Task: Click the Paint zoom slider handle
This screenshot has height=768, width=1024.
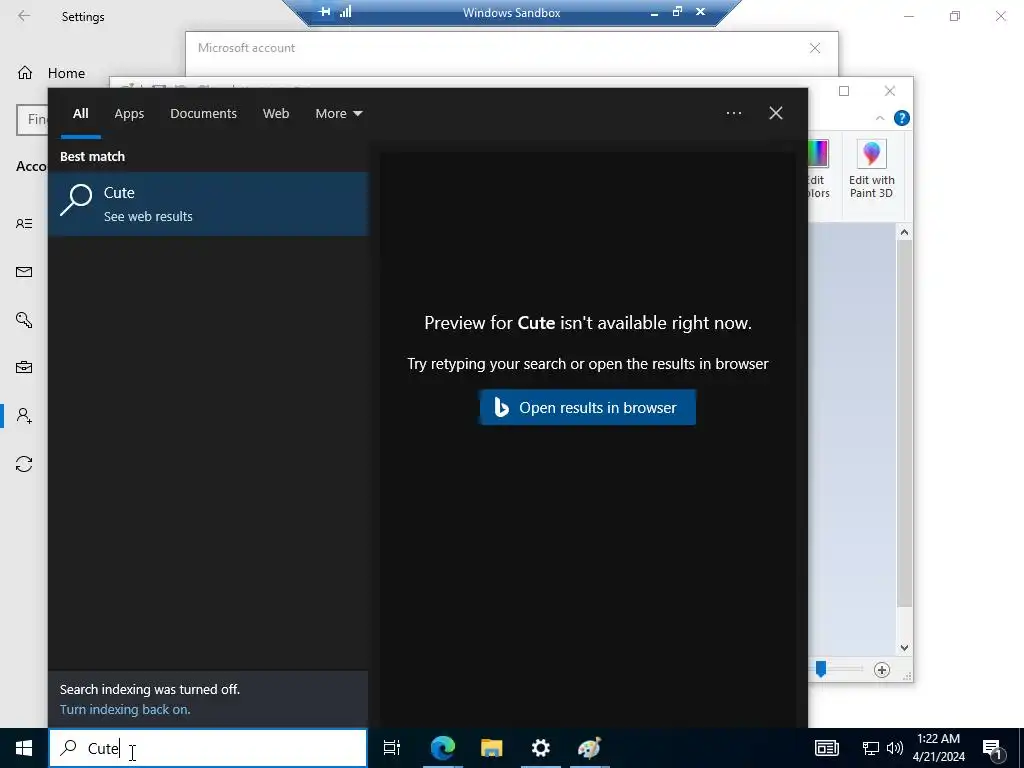Action: 821,669
